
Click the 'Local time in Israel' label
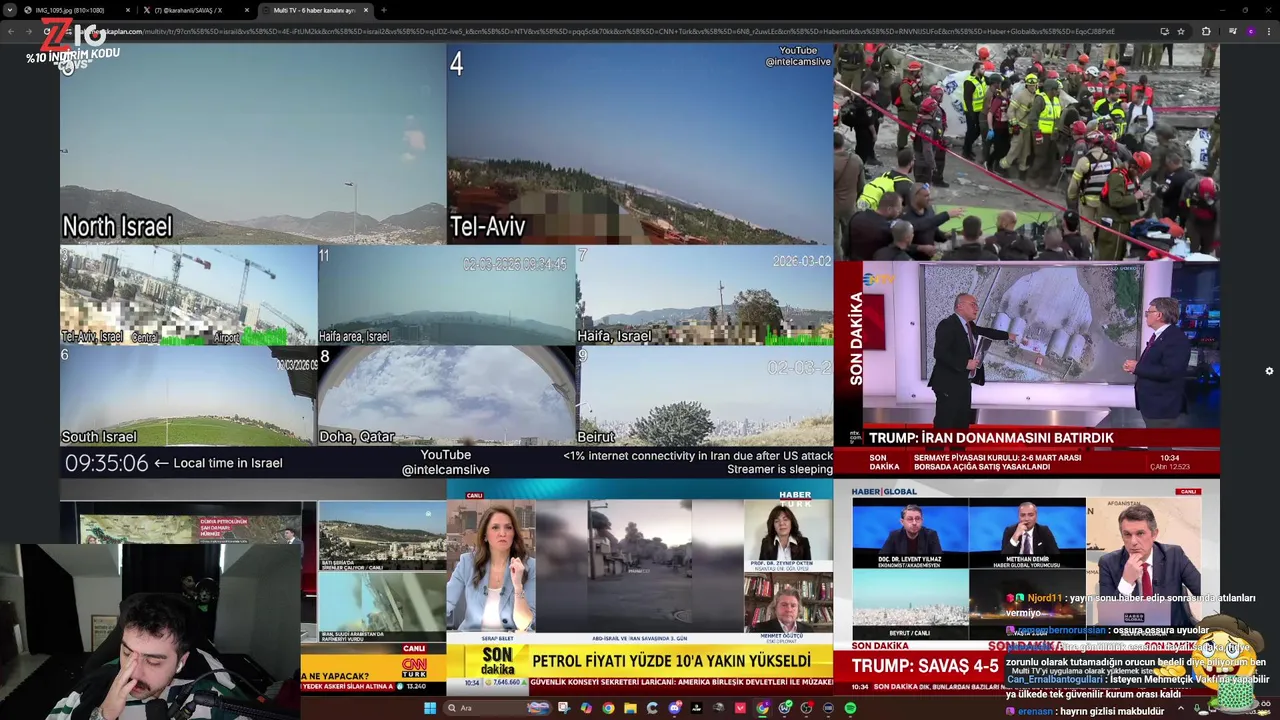[228, 463]
